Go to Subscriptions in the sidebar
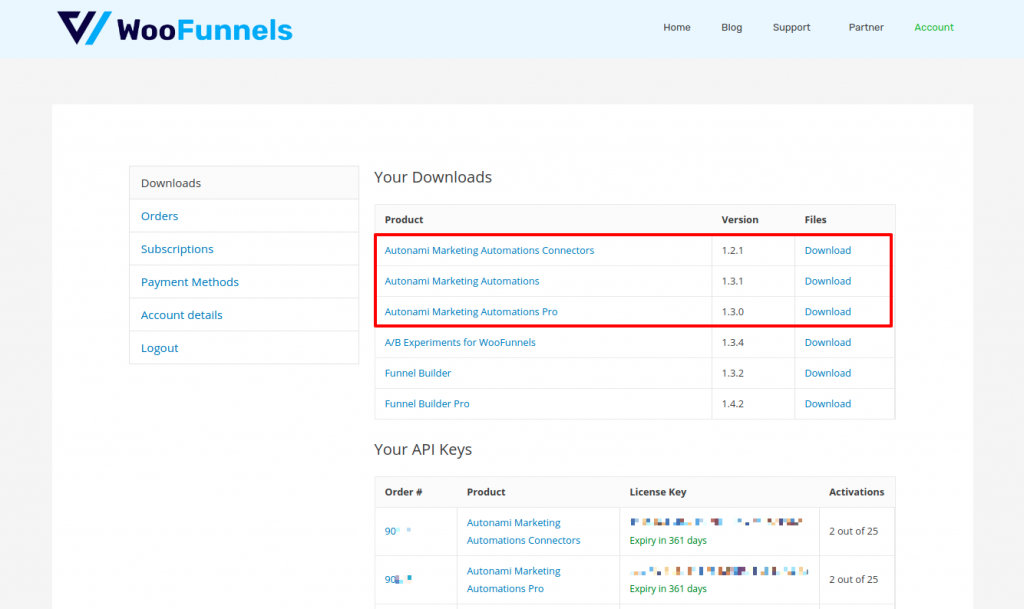 pyautogui.click(x=244, y=249)
